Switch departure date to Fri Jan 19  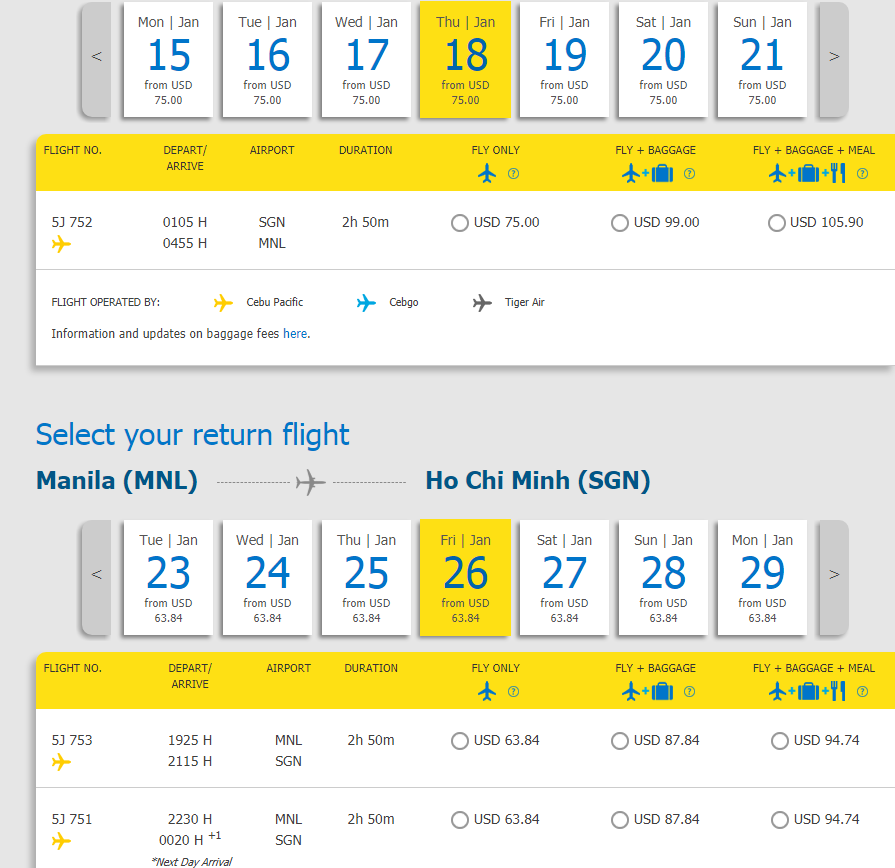click(564, 60)
